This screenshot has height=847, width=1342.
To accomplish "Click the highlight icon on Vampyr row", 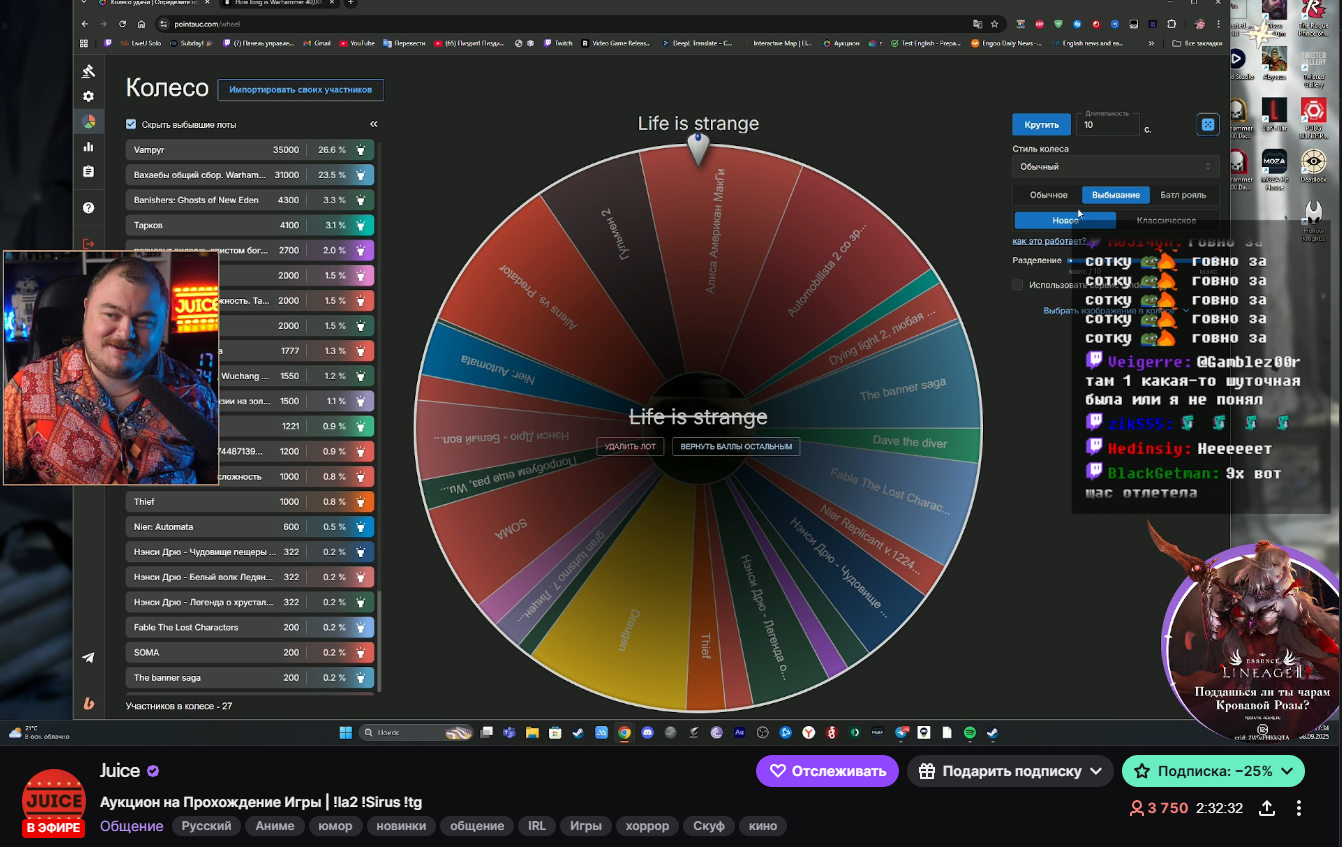I will (x=360, y=150).
